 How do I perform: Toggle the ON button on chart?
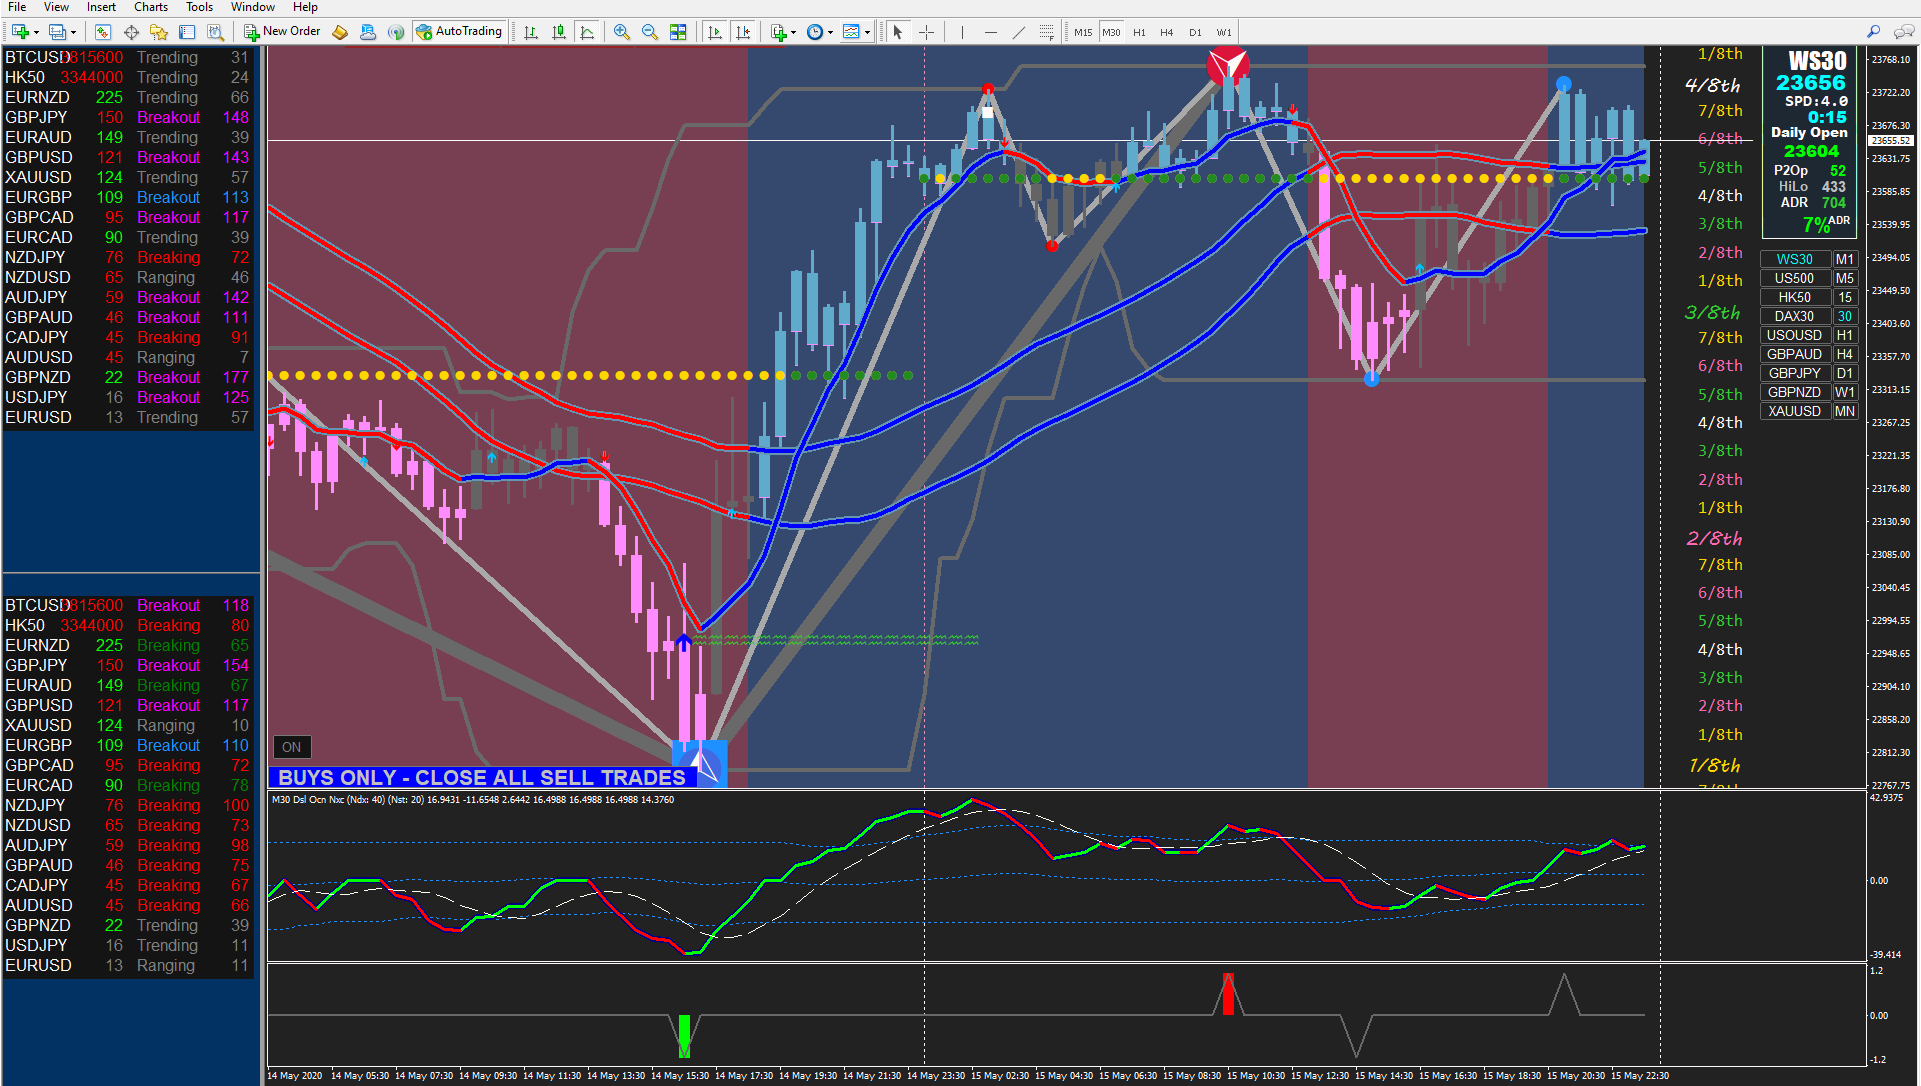point(291,747)
